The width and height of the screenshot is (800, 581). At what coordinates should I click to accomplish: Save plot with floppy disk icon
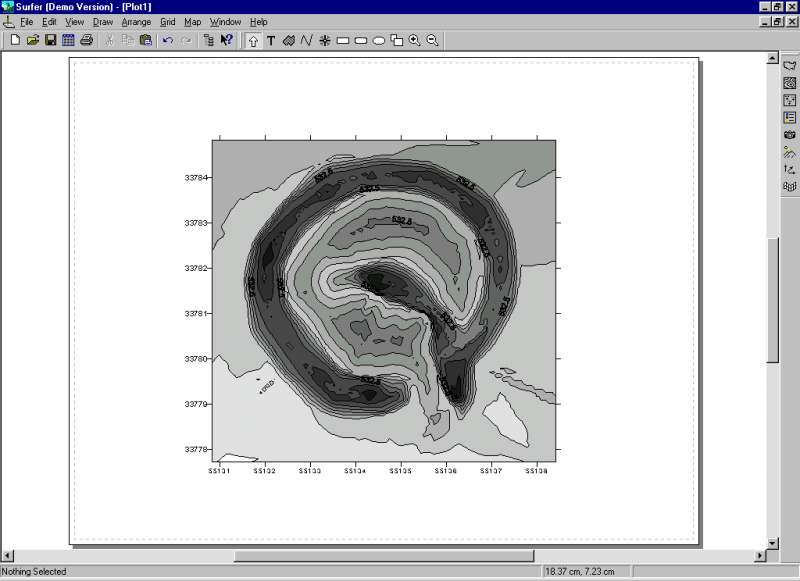tap(50, 40)
